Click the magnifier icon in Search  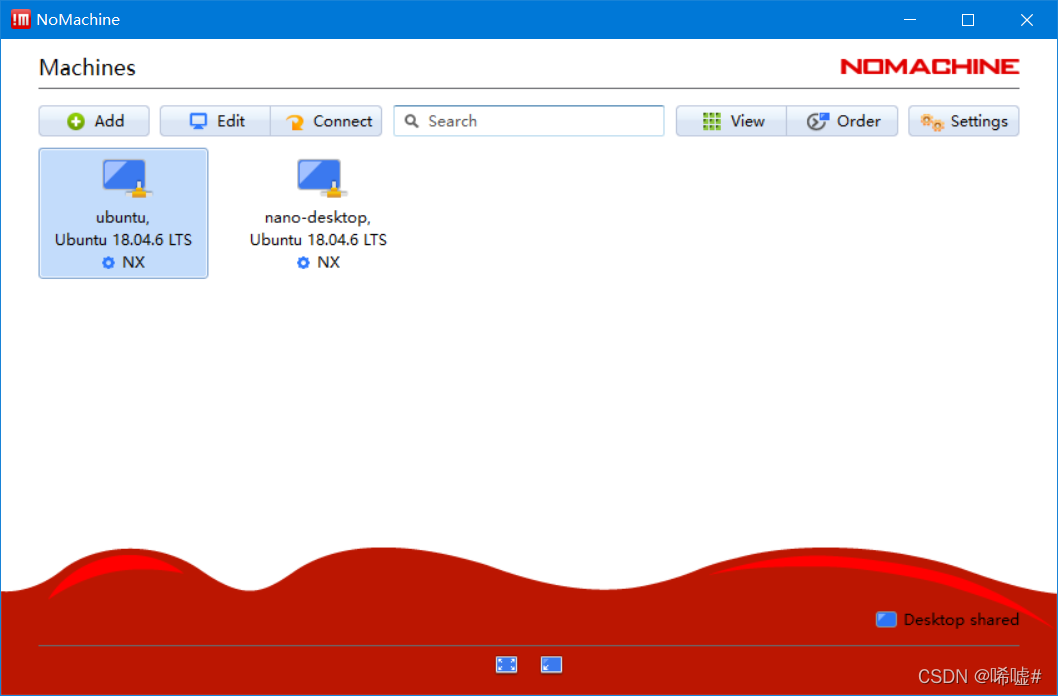[412, 121]
